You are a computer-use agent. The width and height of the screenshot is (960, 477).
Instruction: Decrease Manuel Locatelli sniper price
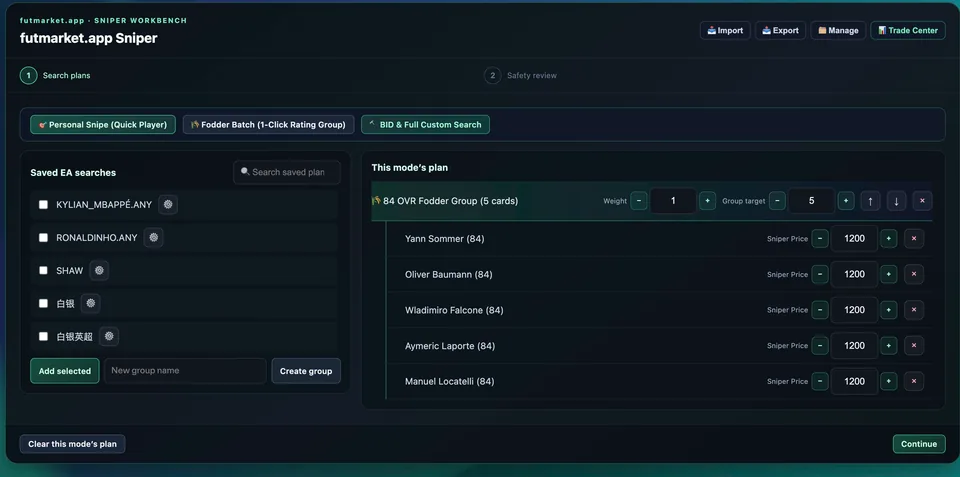pyautogui.click(x=820, y=381)
